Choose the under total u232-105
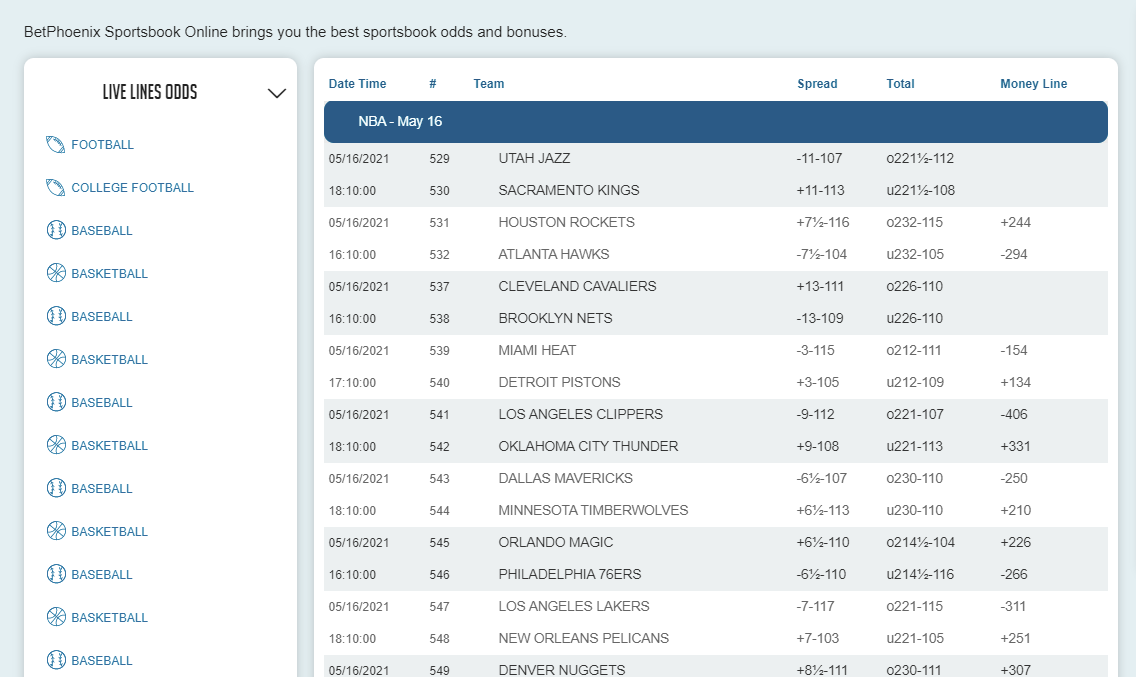The height and width of the screenshot is (677, 1136). pos(915,254)
